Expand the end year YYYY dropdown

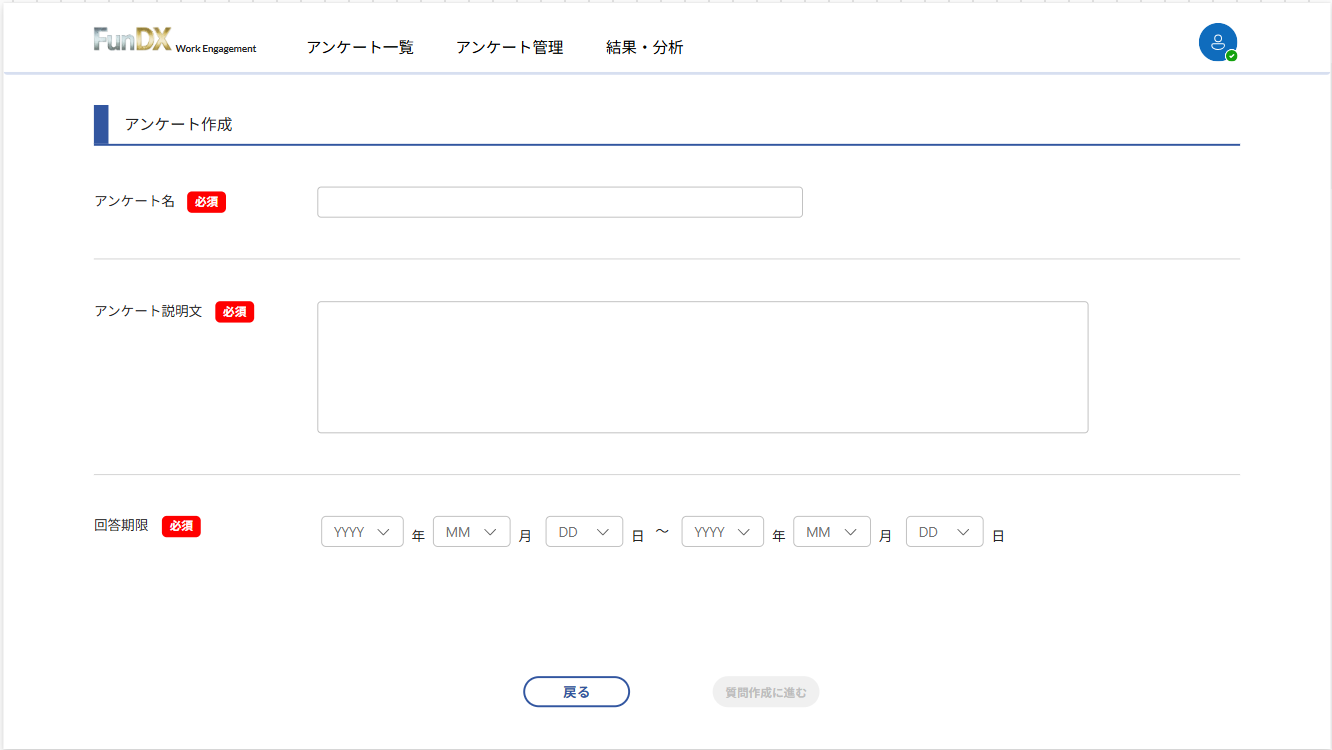[x=722, y=532]
